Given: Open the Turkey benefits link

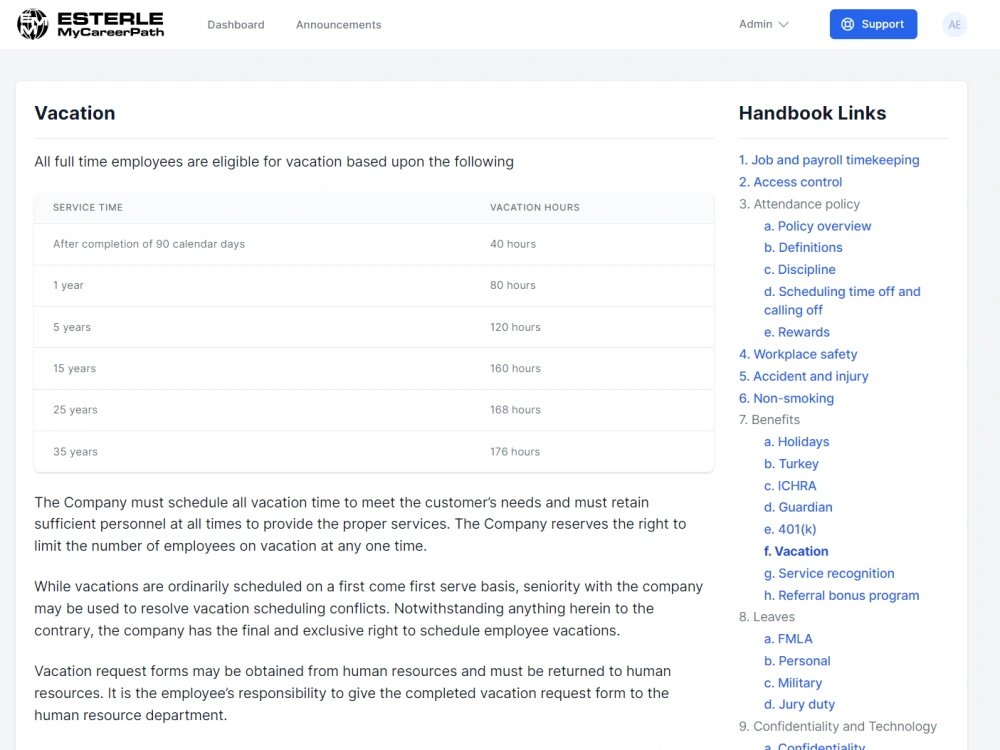Looking at the screenshot, I should tap(791, 464).
